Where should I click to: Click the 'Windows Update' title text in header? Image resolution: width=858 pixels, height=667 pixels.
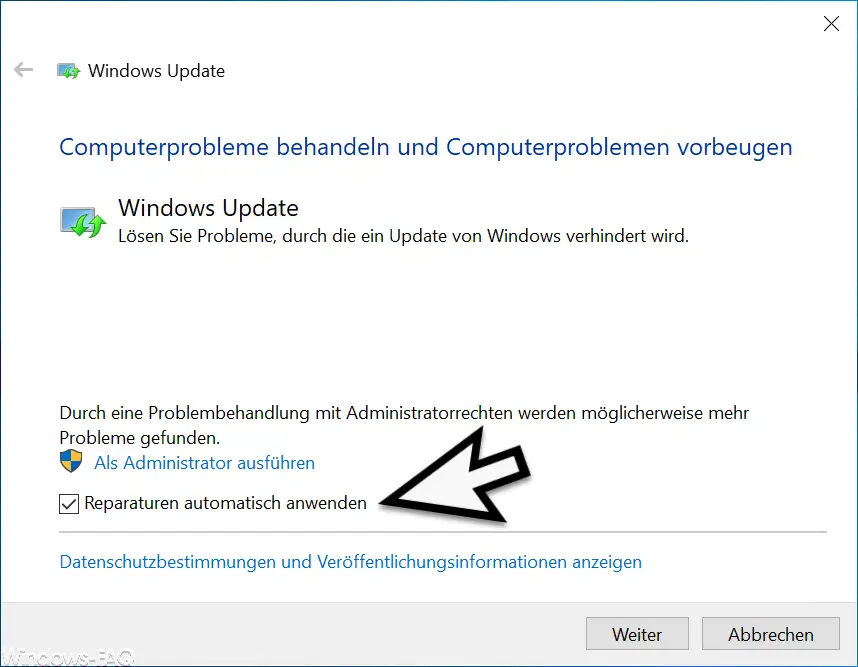tap(156, 71)
